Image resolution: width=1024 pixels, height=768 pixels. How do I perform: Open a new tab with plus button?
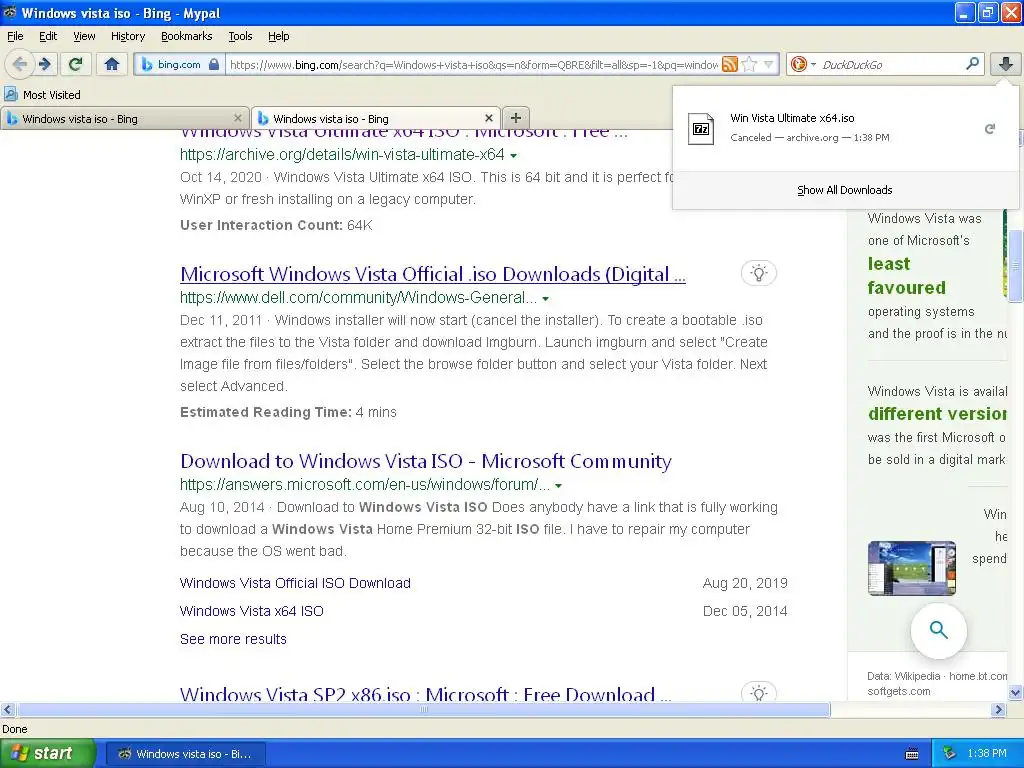[x=516, y=118]
